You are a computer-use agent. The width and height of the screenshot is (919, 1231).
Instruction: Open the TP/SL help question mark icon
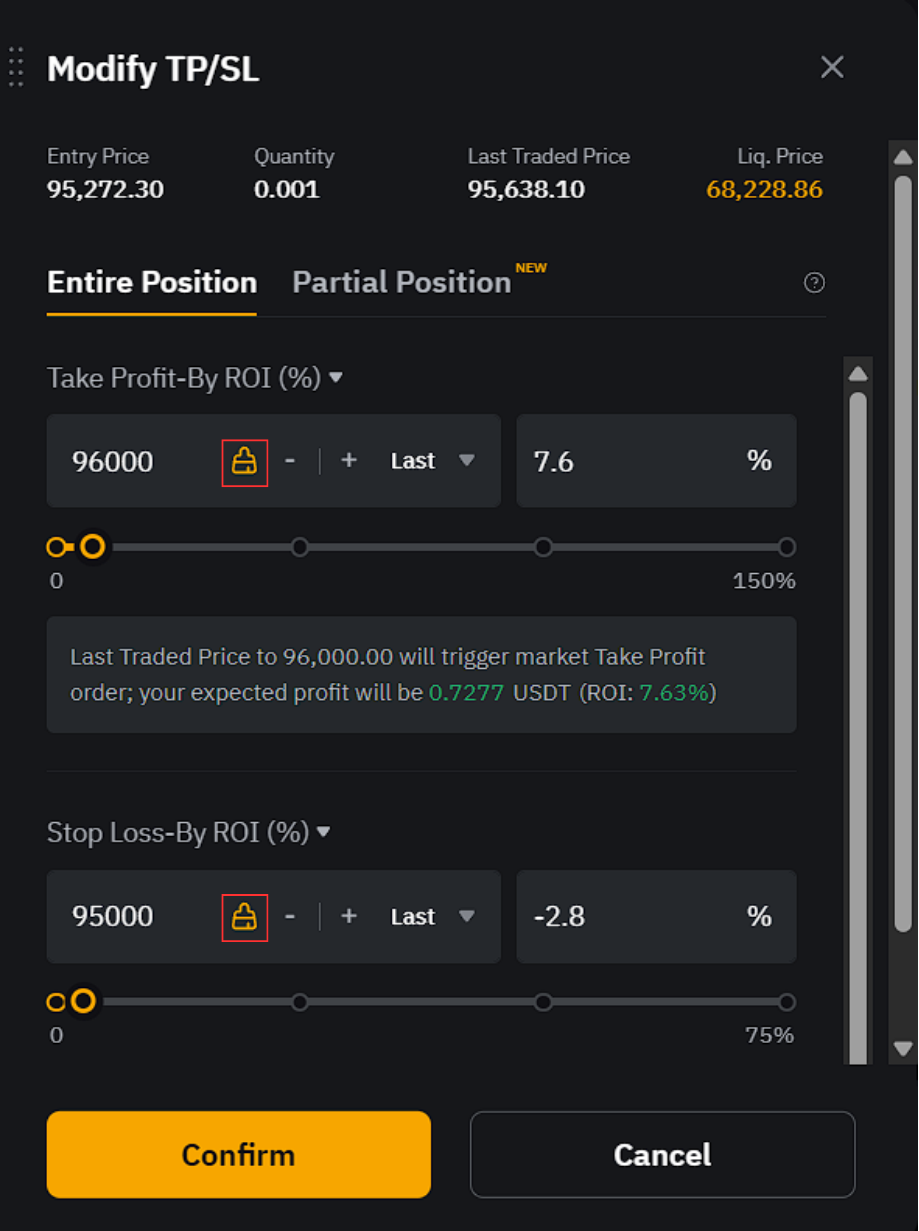pyautogui.click(x=814, y=283)
